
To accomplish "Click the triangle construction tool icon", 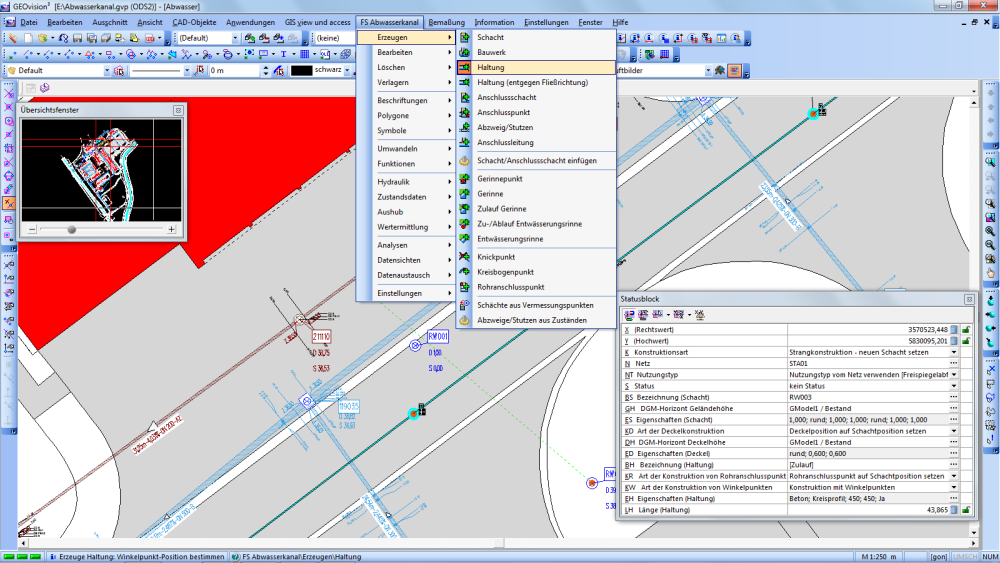I will tap(89, 54).
